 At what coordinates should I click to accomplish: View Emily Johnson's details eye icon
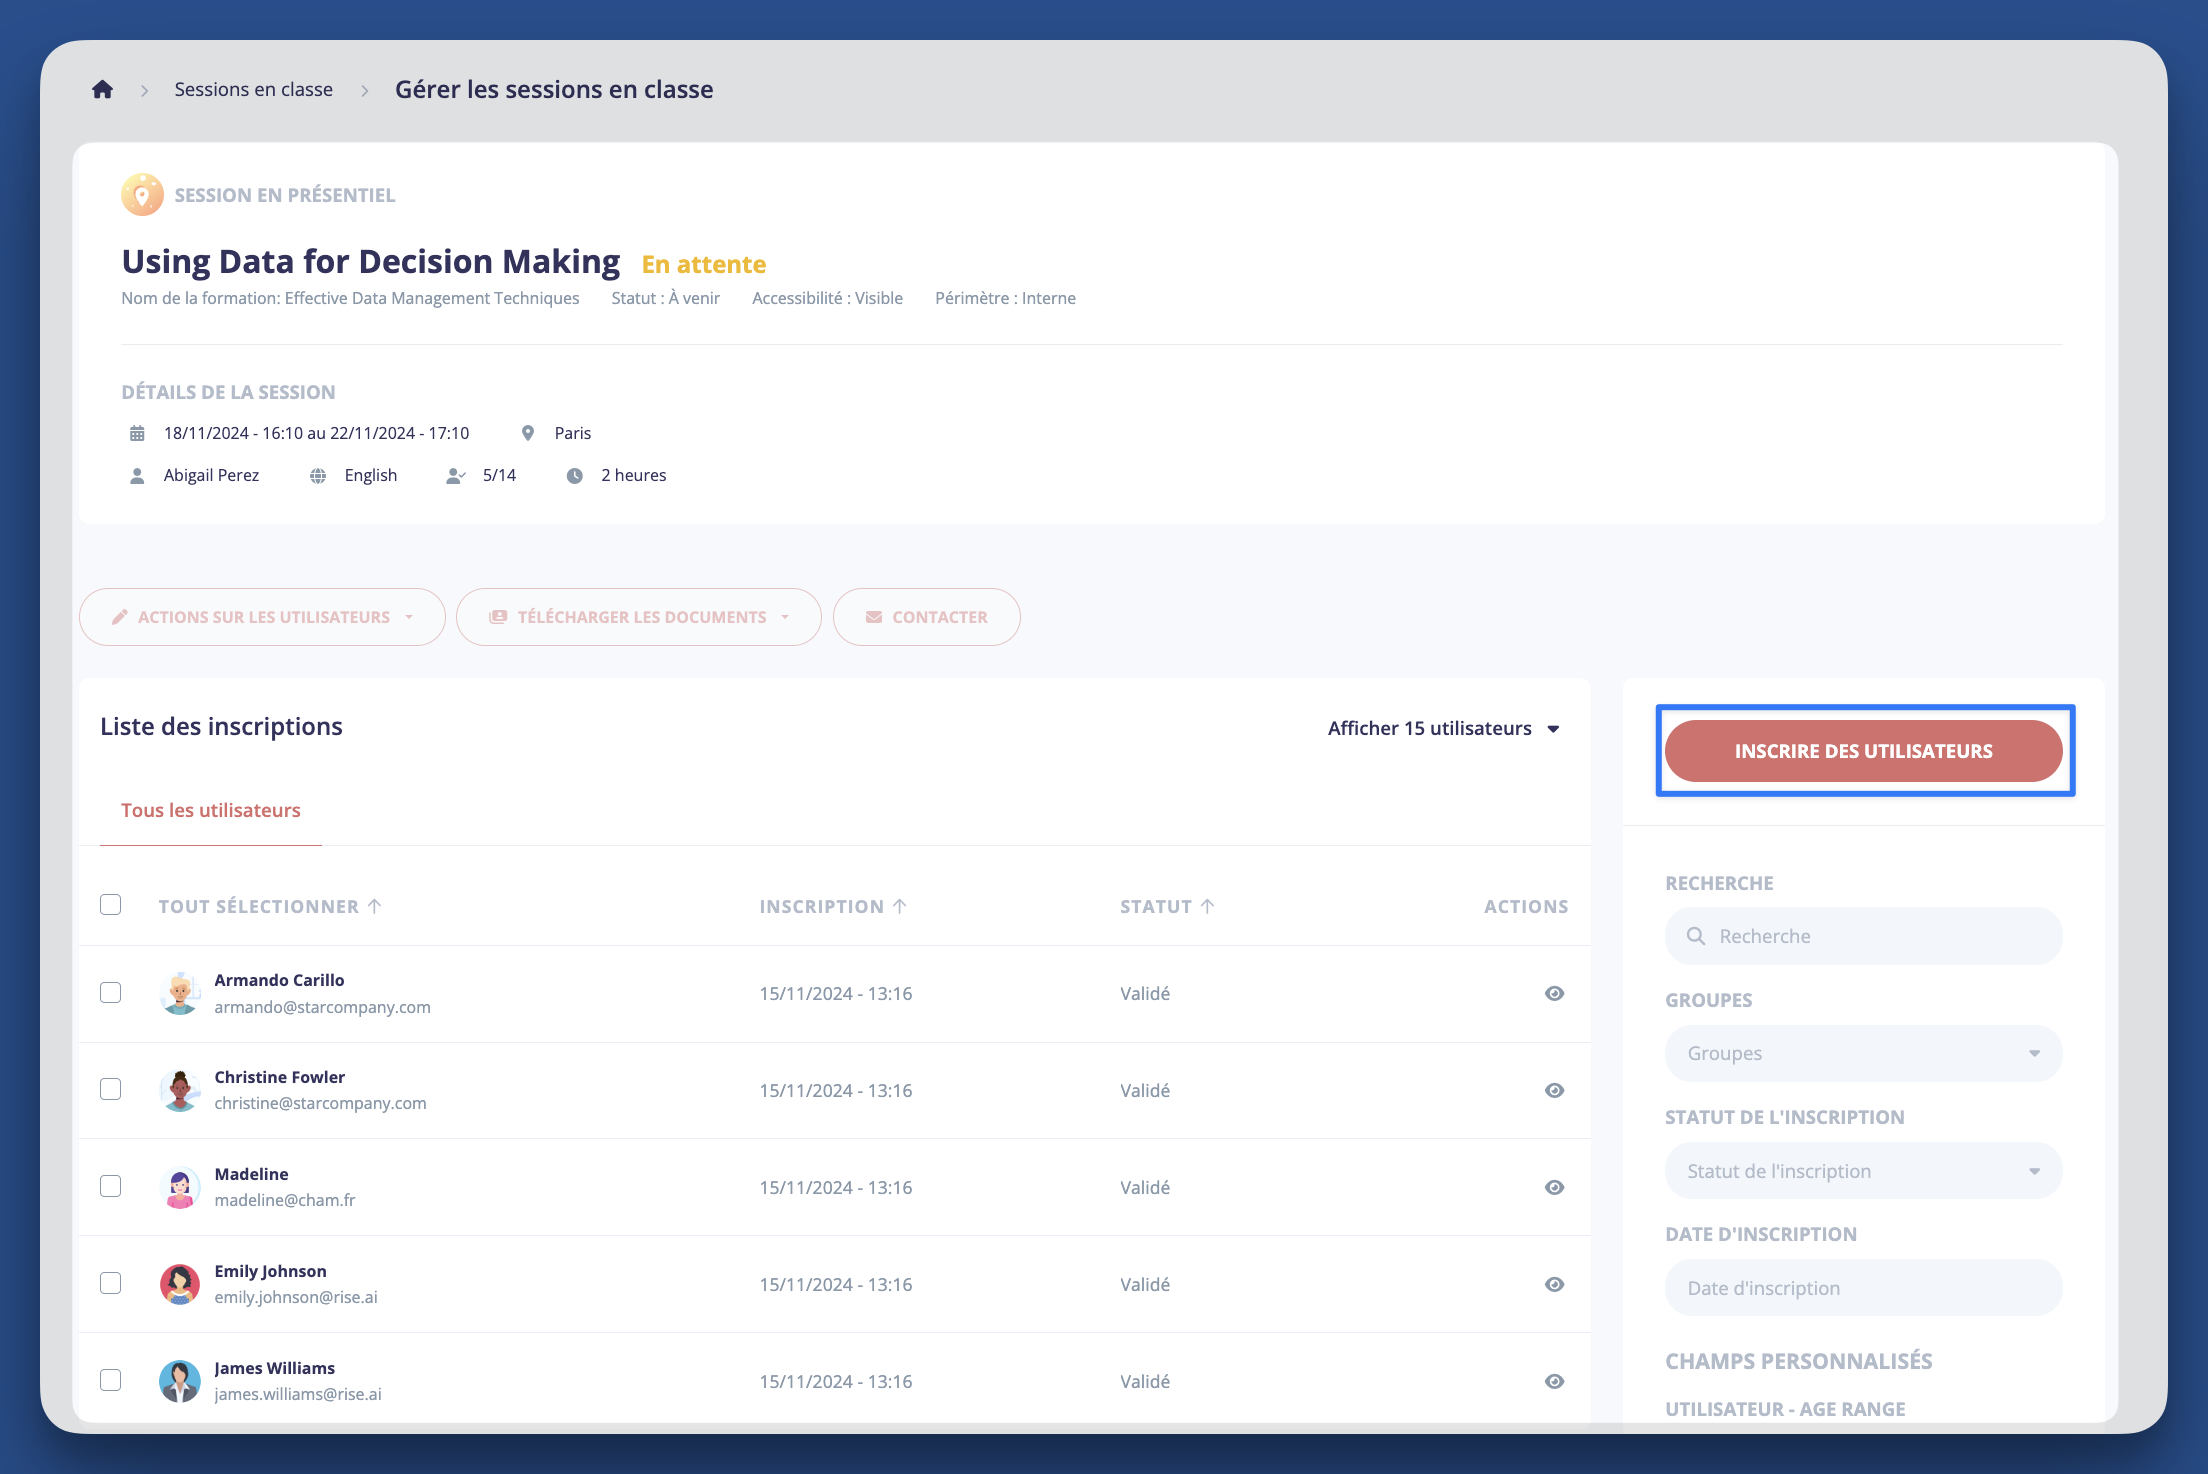[x=1553, y=1284]
